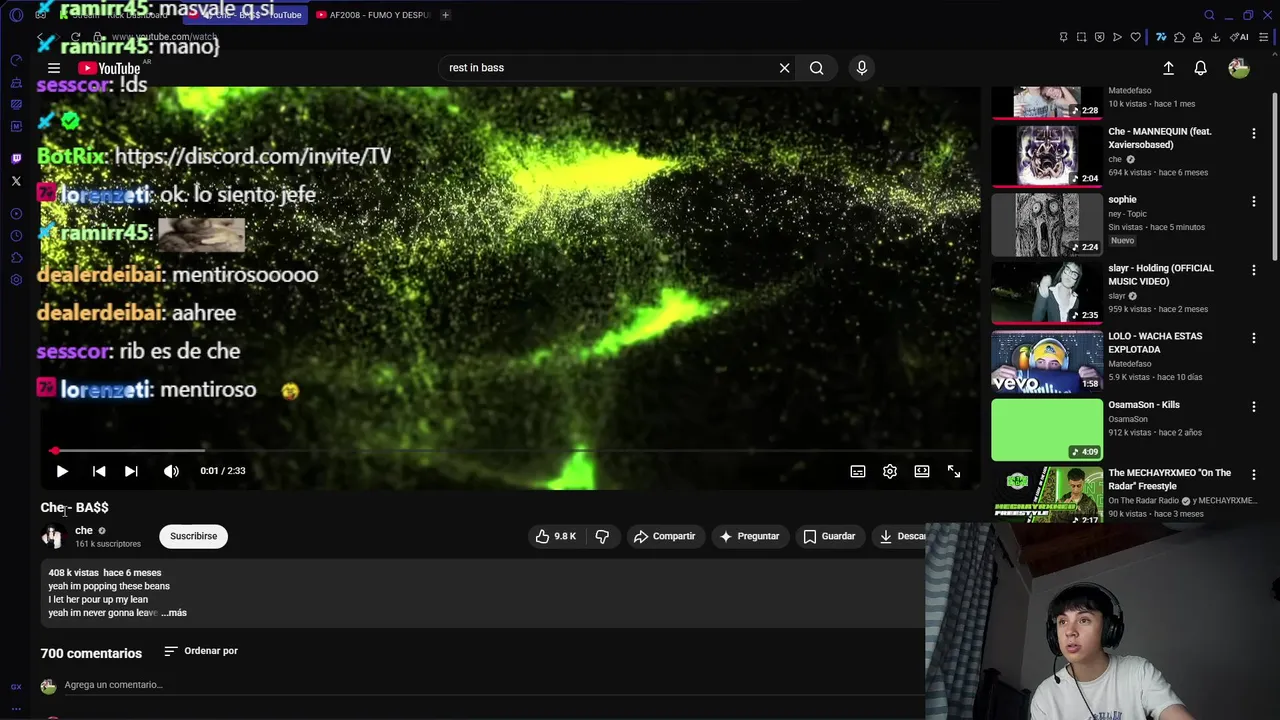Open options for 'slayr - Holding' video
Screen dimensions: 1280x720
[1253, 270]
